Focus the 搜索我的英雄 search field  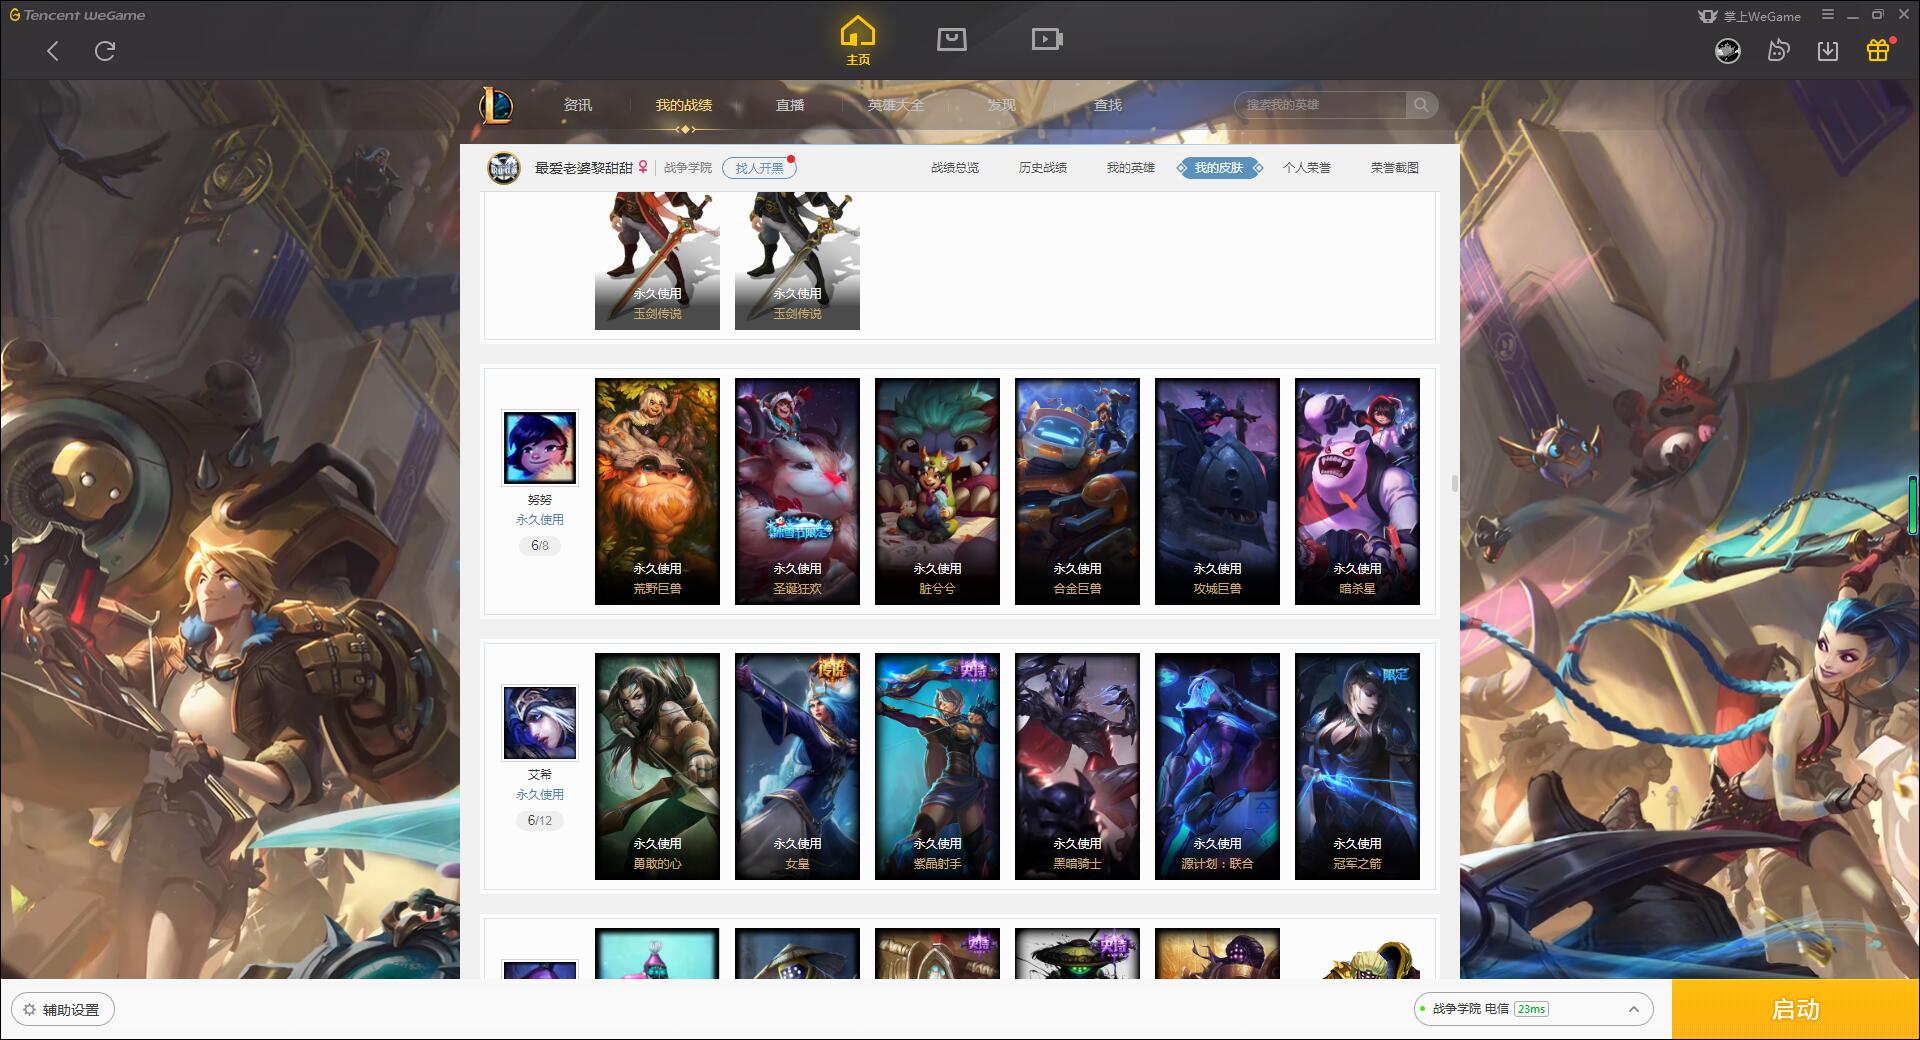tap(1320, 105)
